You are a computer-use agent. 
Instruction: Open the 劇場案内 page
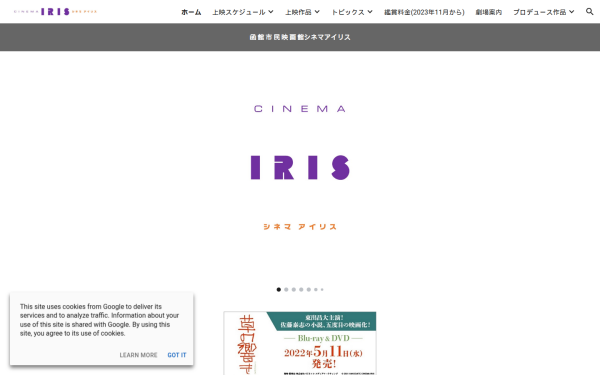(489, 12)
